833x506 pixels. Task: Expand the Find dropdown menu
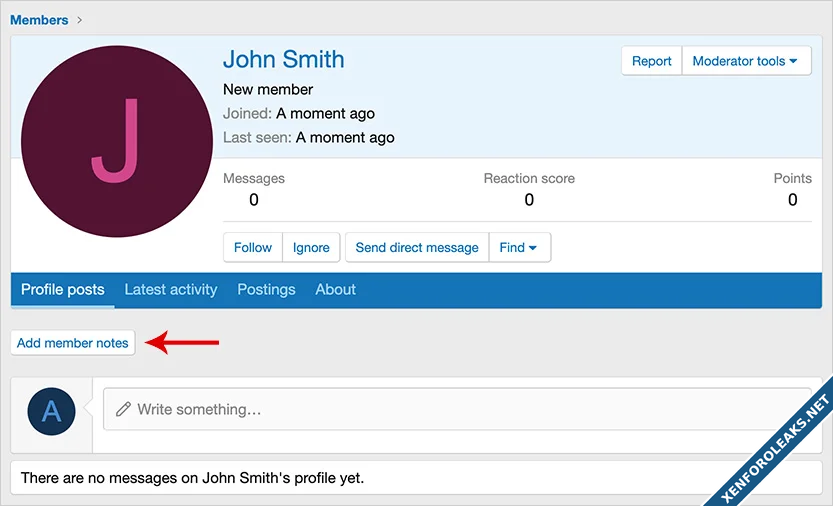[519, 247]
